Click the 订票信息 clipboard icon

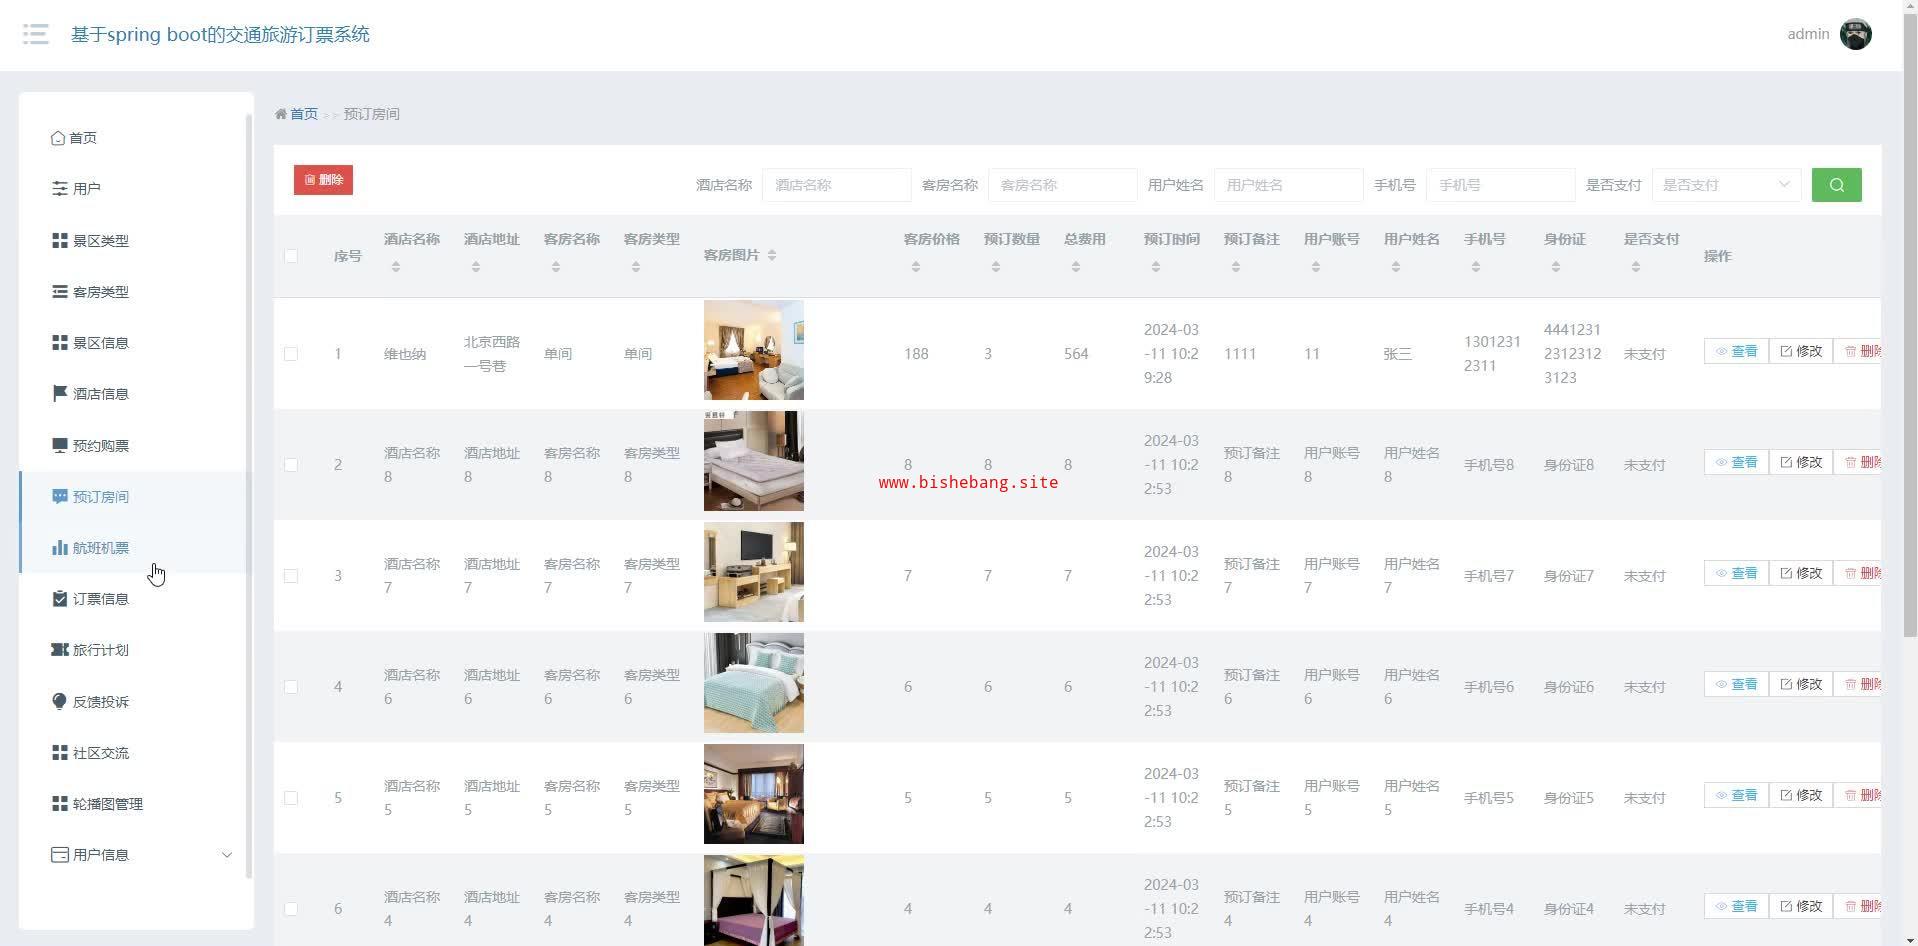60,599
